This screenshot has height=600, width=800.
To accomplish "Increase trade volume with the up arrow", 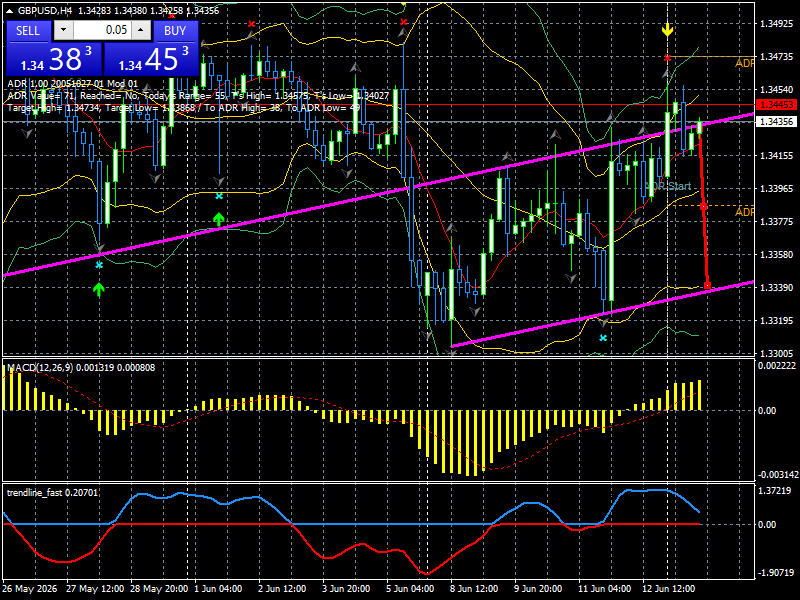I will point(141,30).
